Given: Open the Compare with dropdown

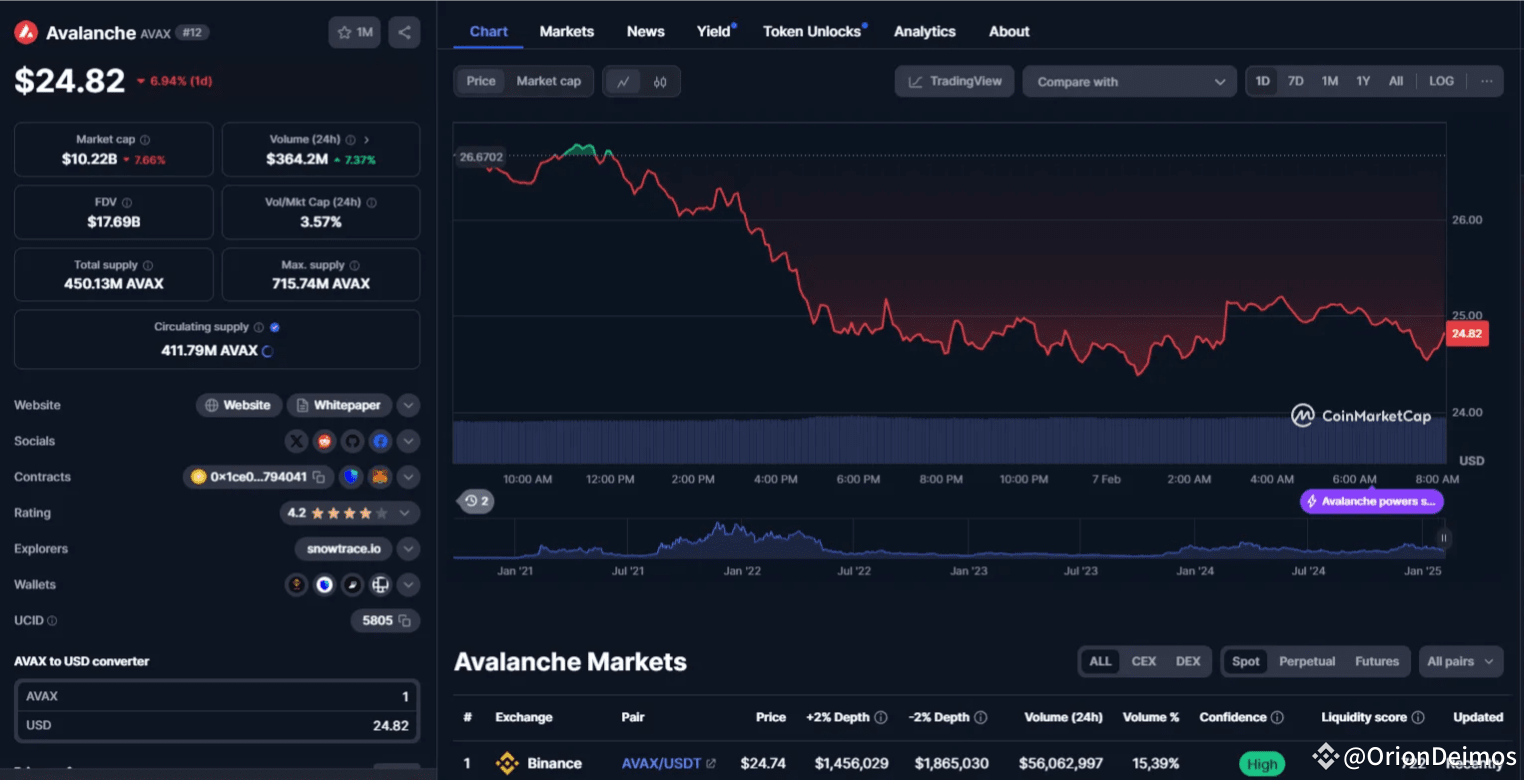Looking at the screenshot, I should 1129,81.
